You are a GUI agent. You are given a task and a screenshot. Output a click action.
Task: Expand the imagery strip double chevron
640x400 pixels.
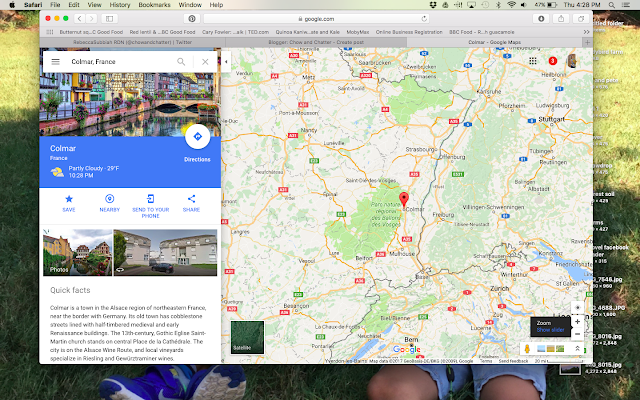[577, 349]
